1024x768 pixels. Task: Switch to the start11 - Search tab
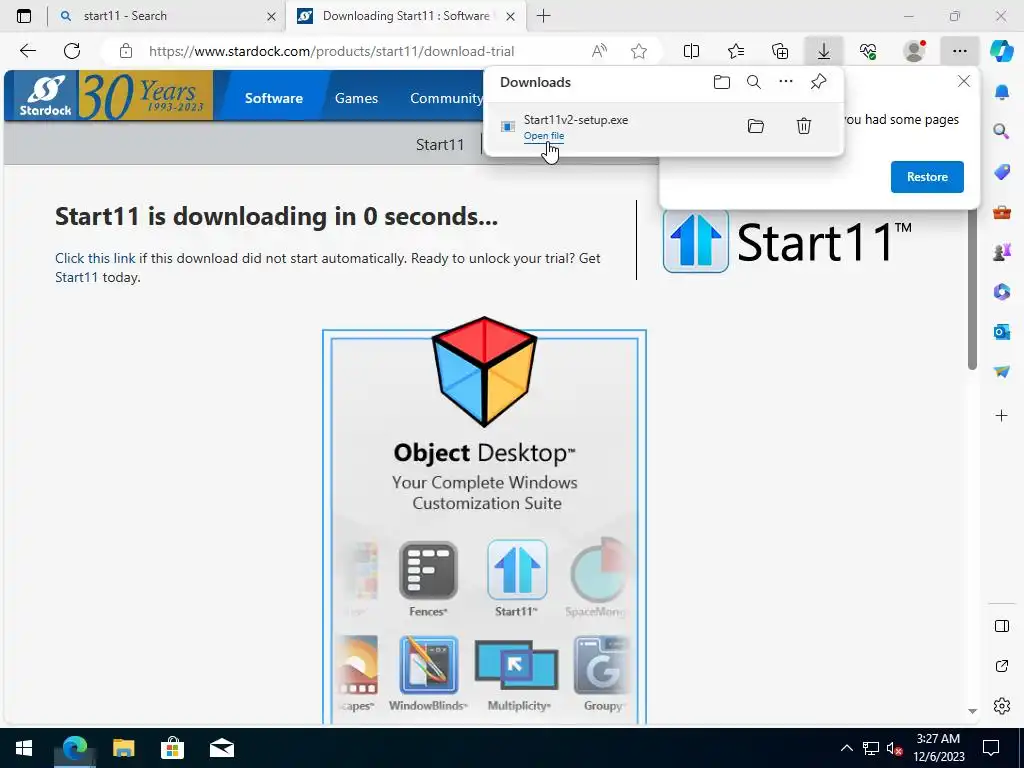click(x=167, y=16)
